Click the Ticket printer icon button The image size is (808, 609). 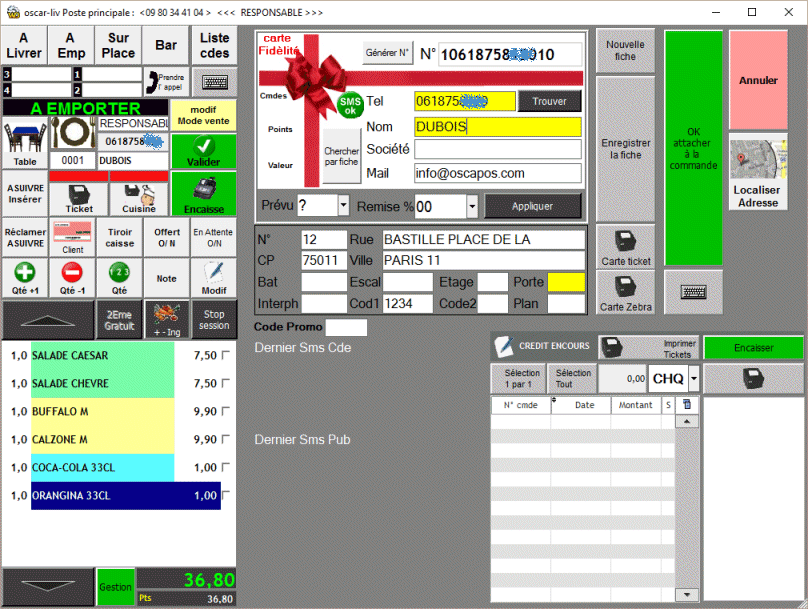click(79, 195)
